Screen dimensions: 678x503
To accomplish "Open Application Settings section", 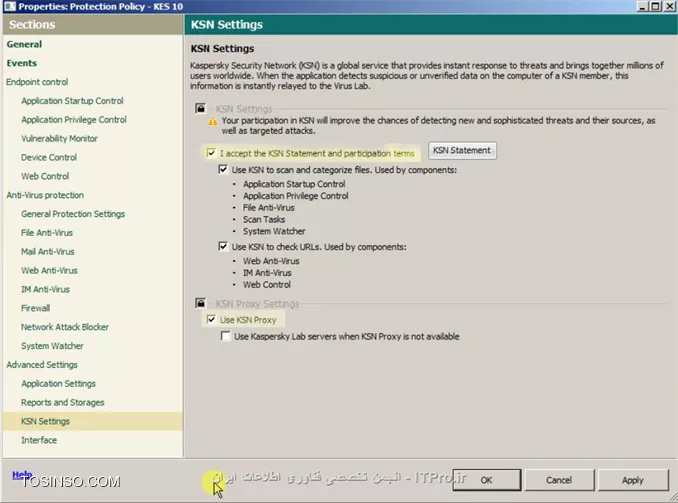I will (58, 384).
